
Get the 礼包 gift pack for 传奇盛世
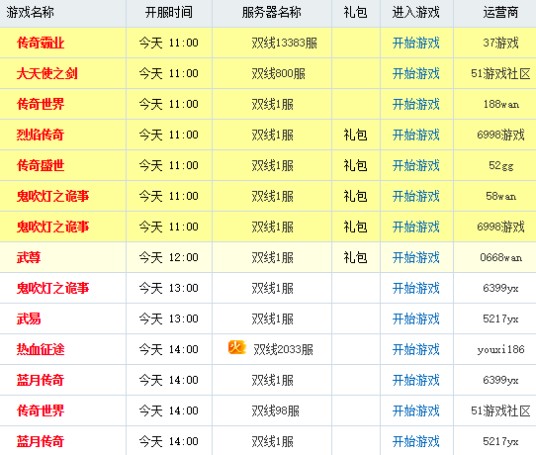point(356,166)
